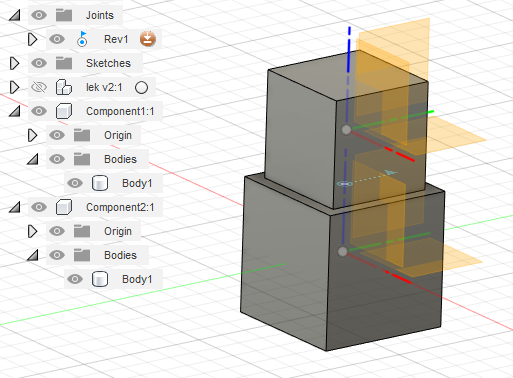
Task: Hide the Joints folder with eye icon
Action: coord(39,15)
